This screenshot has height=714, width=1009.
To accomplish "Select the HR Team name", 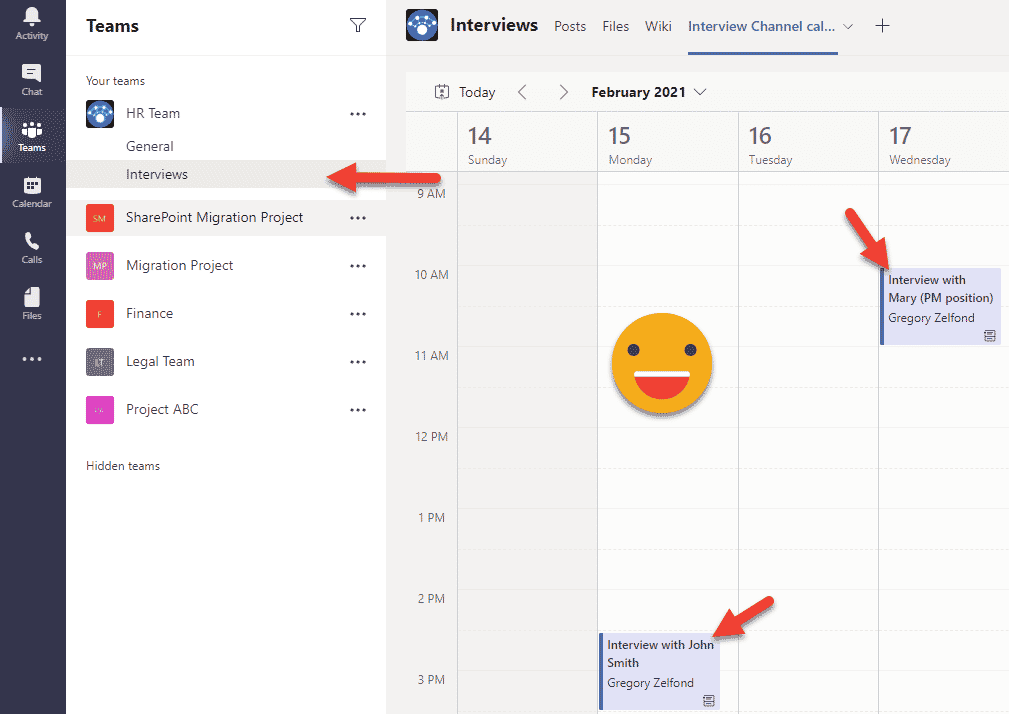I will (153, 113).
